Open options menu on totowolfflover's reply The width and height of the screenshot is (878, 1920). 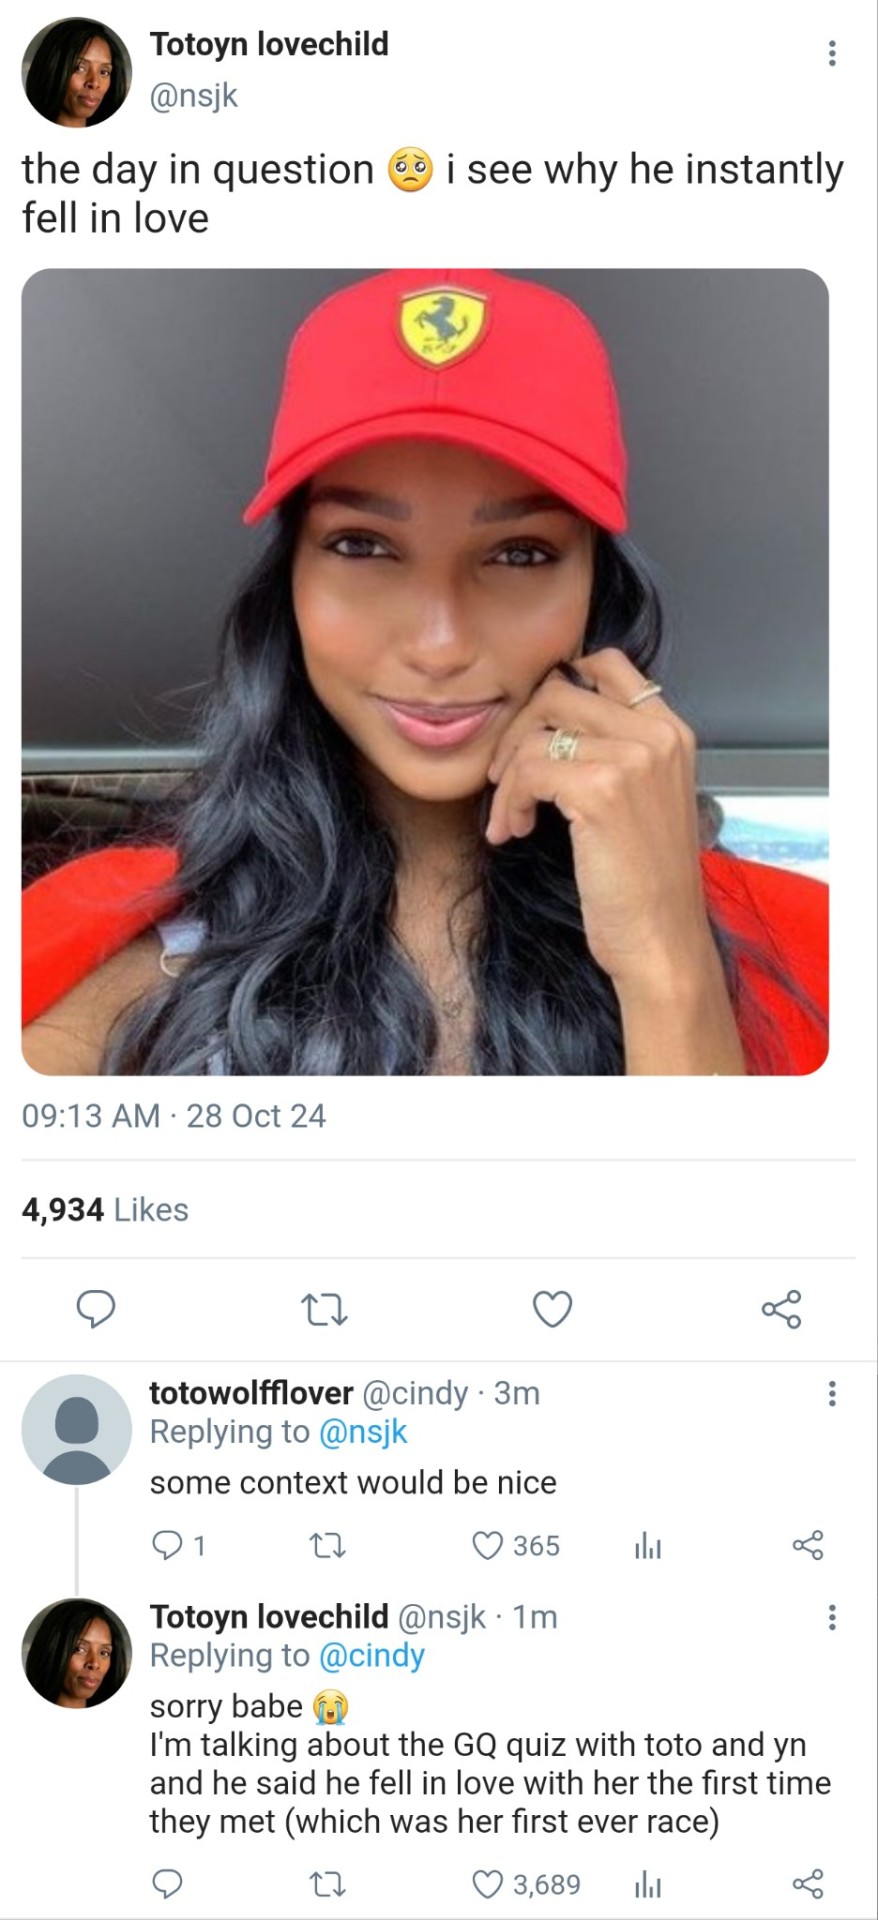pos(831,1393)
